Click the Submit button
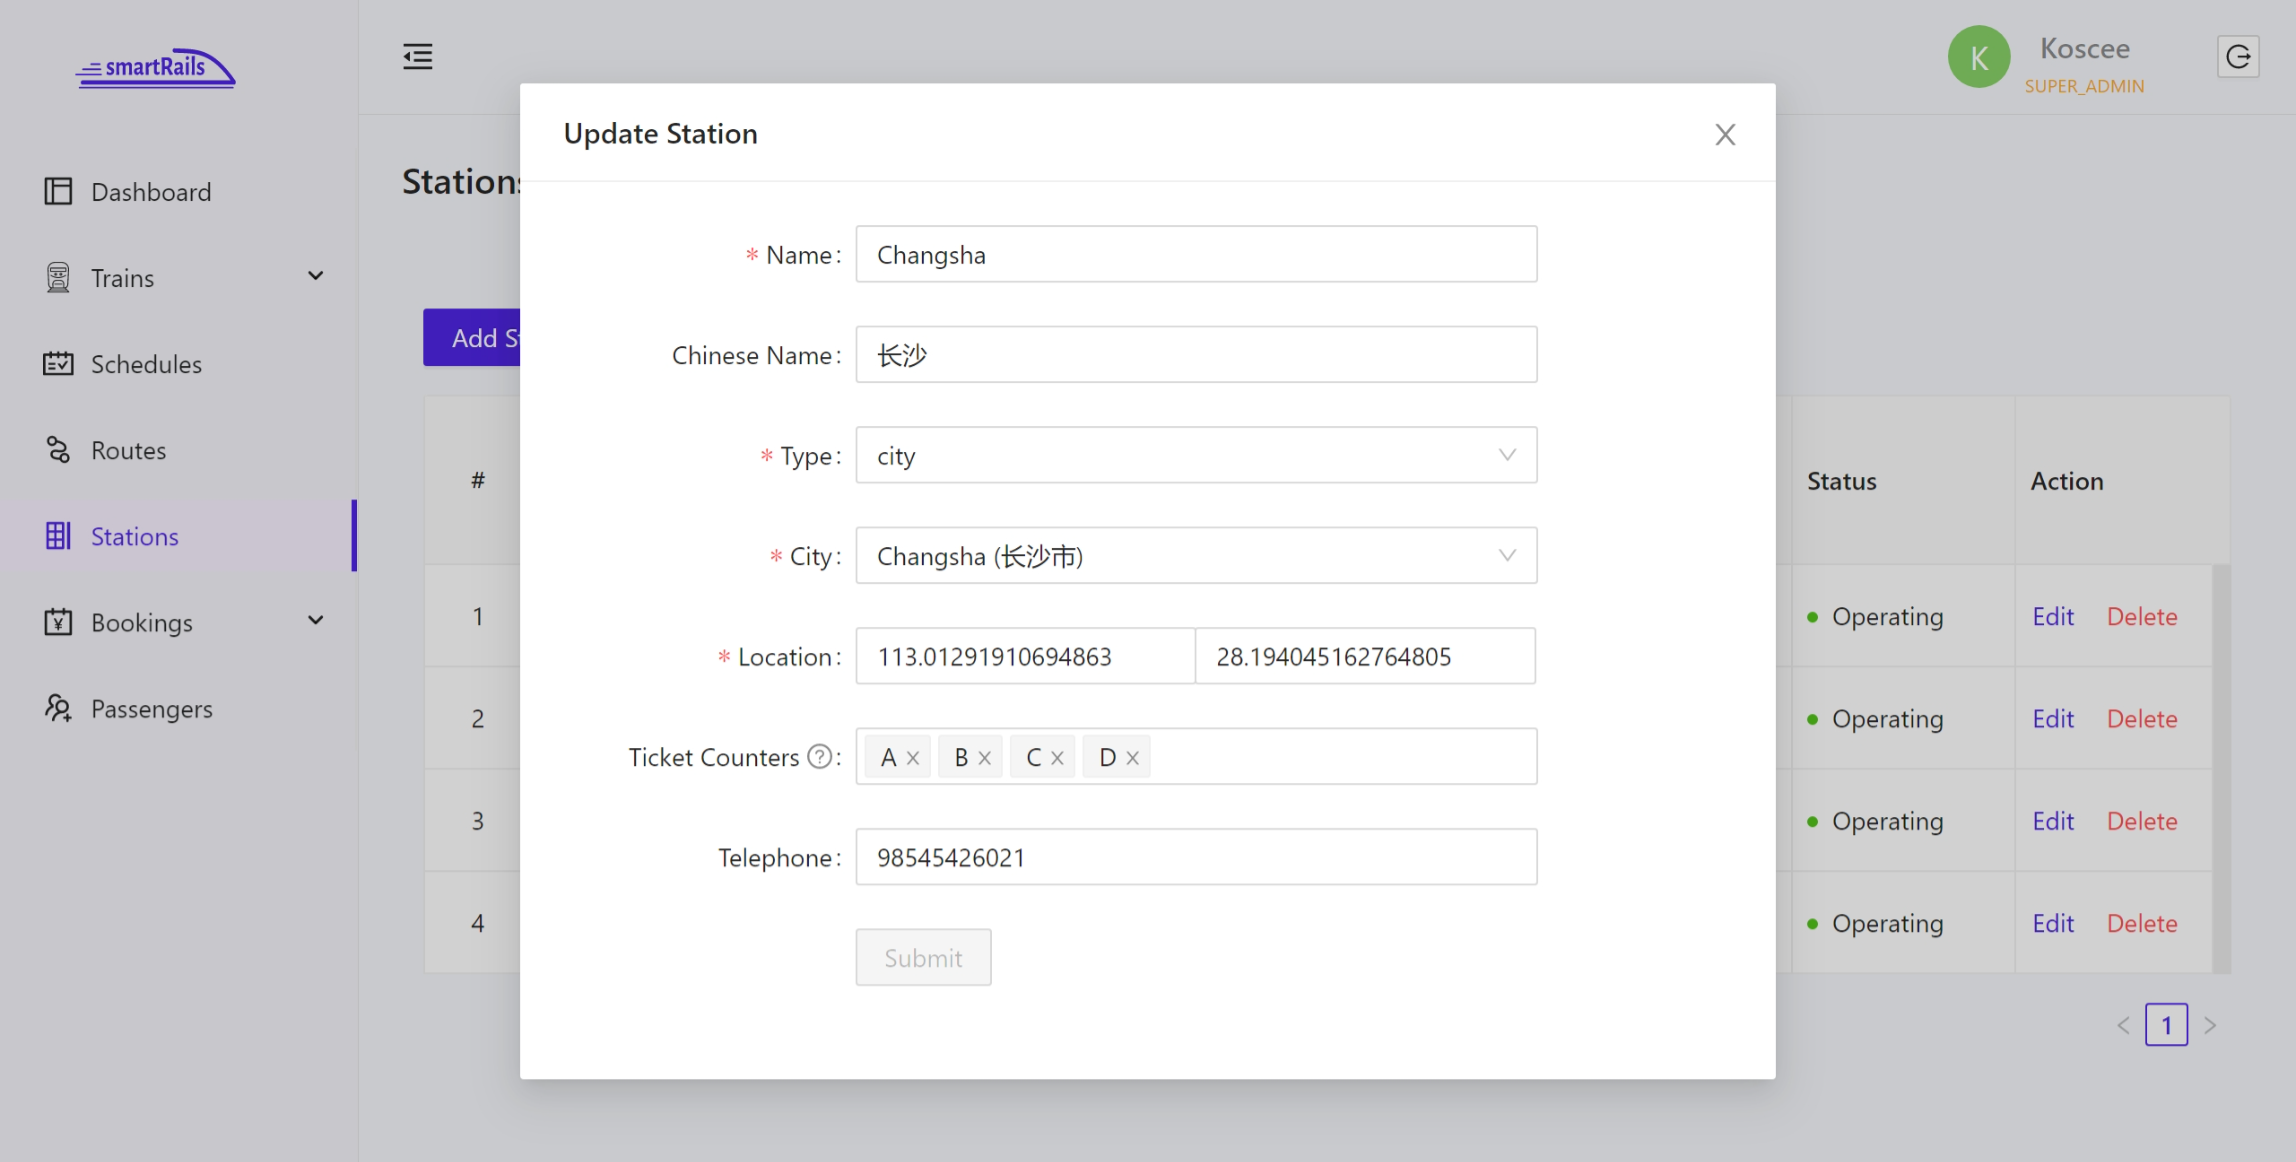This screenshot has width=2296, height=1162. pyautogui.click(x=922, y=957)
